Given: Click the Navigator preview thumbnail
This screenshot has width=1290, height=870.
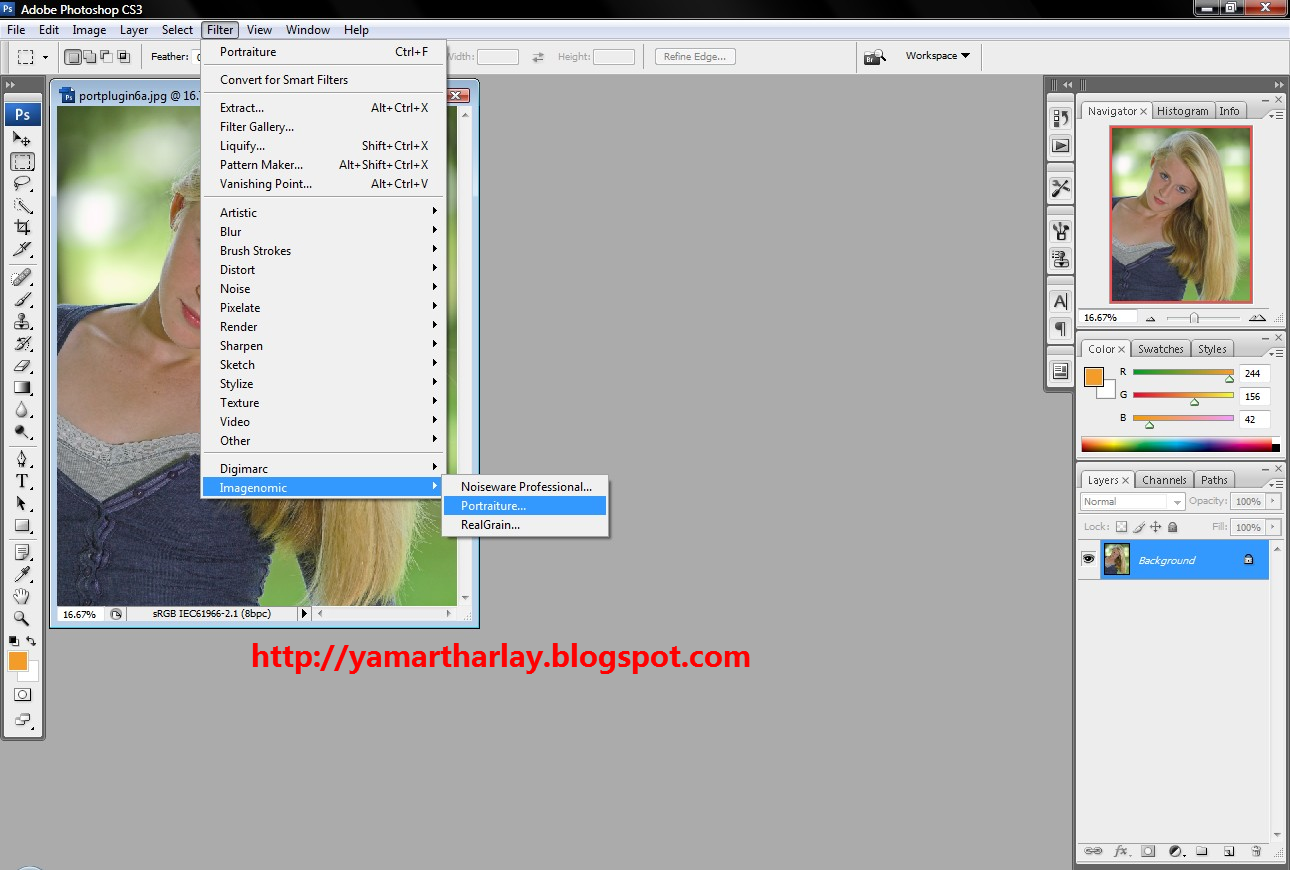Looking at the screenshot, I should 1180,214.
